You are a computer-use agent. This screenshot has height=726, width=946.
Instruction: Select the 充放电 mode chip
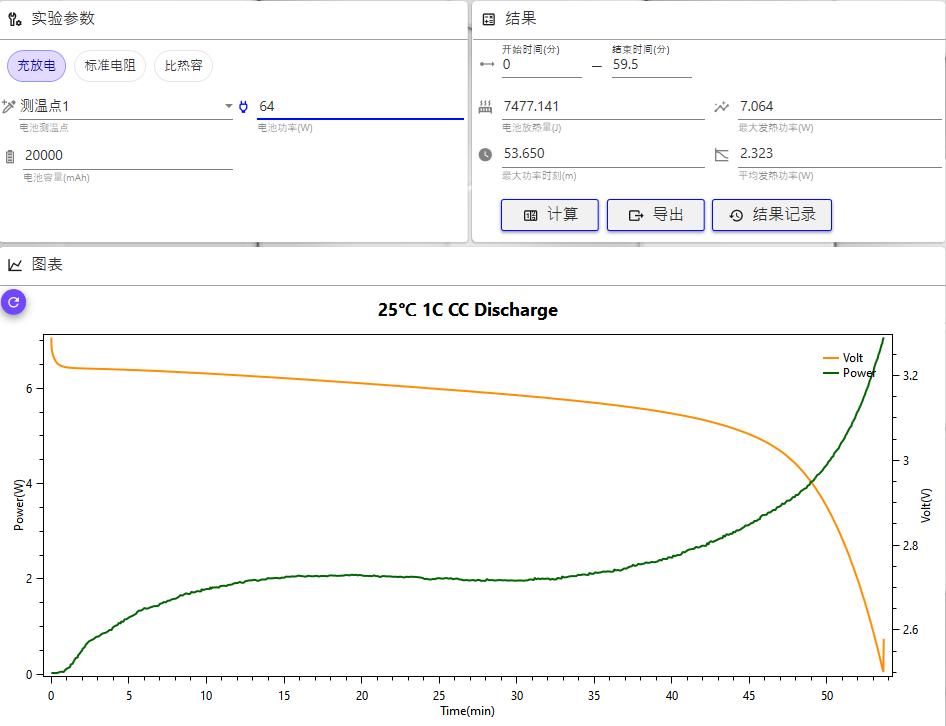coord(37,66)
